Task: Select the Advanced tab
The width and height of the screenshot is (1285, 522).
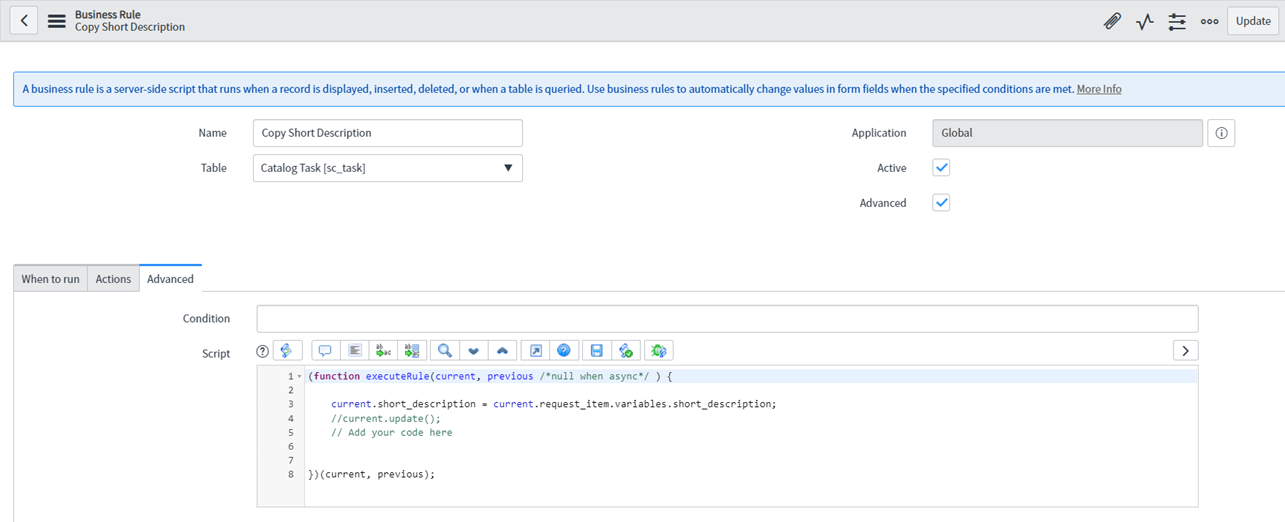Action: point(170,279)
